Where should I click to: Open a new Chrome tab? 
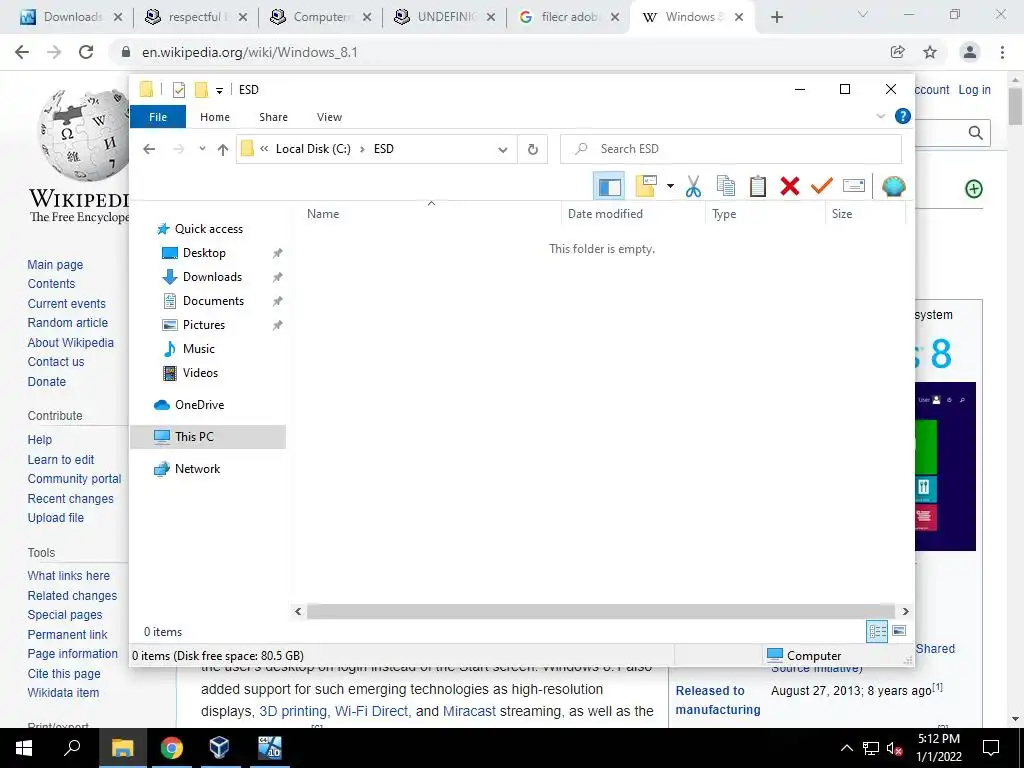pos(776,18)
